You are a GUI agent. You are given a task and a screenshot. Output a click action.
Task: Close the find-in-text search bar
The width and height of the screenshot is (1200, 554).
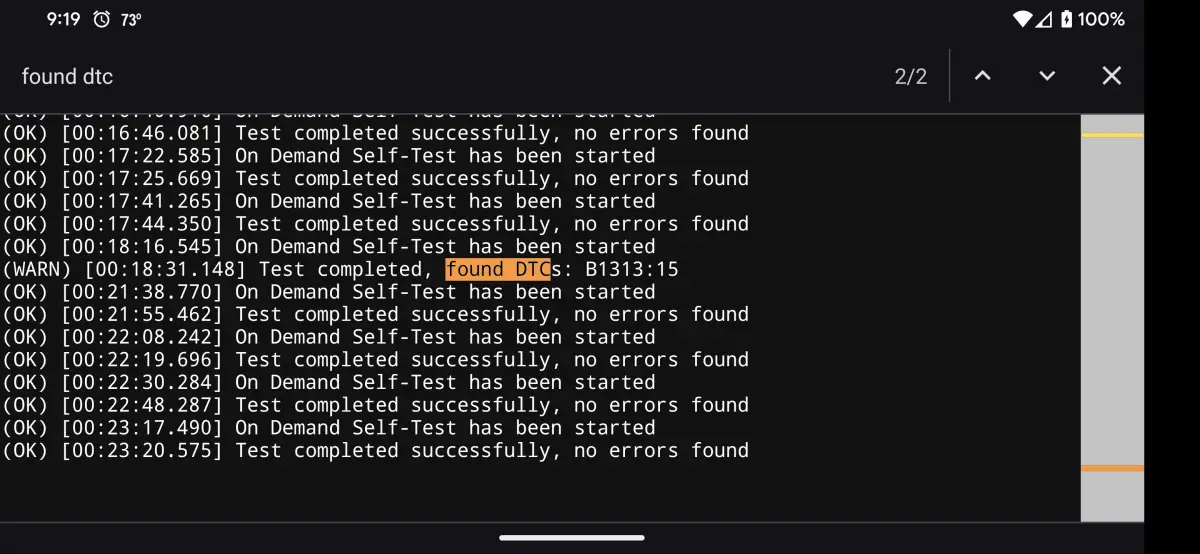tap(1111, 76)
